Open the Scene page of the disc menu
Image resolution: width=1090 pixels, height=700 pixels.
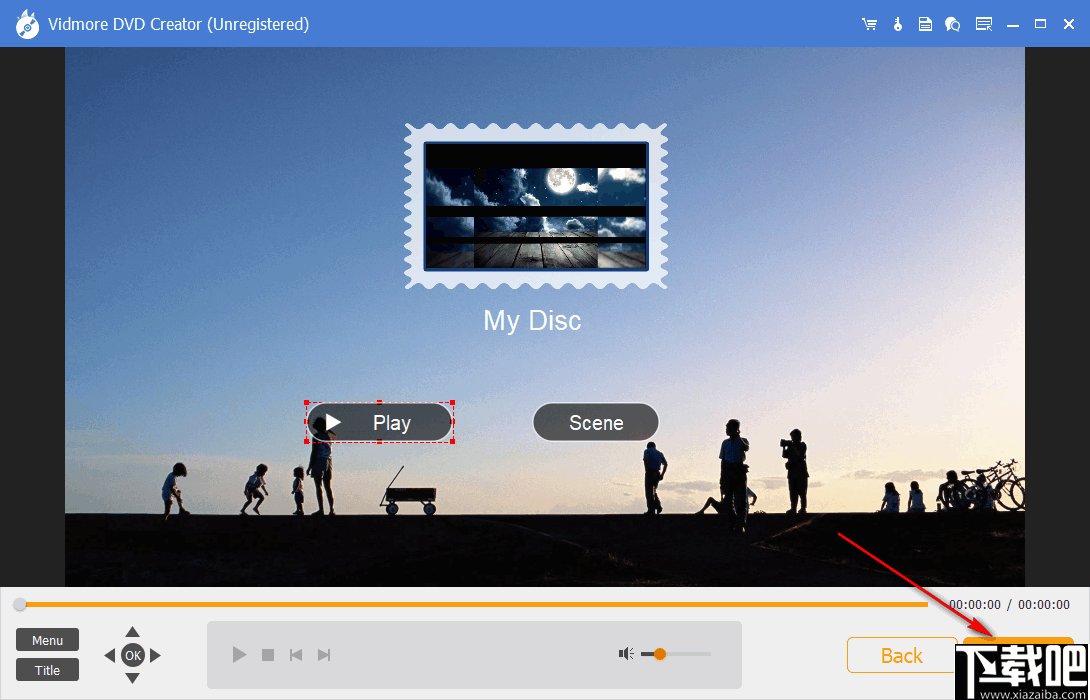click(x=596, y=422)
